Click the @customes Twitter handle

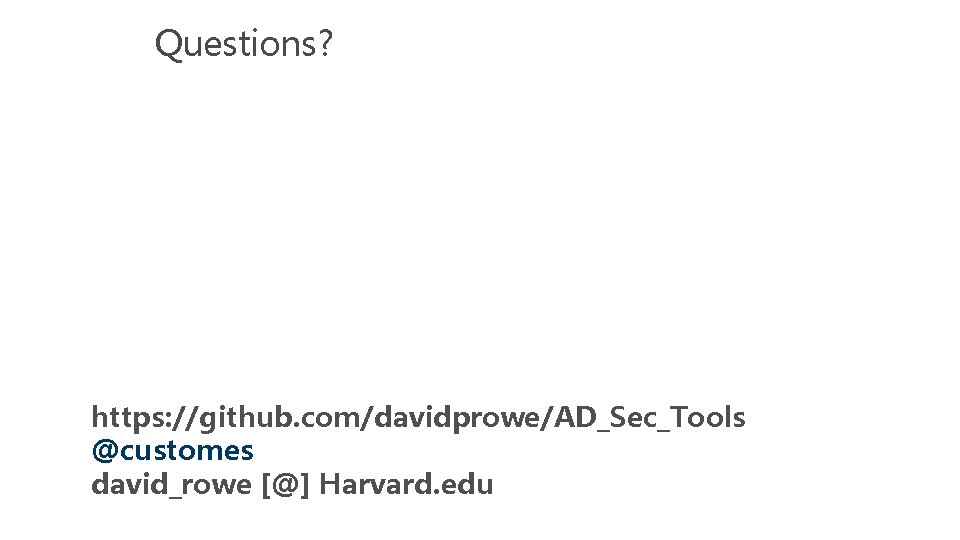[x=172, y=451]
